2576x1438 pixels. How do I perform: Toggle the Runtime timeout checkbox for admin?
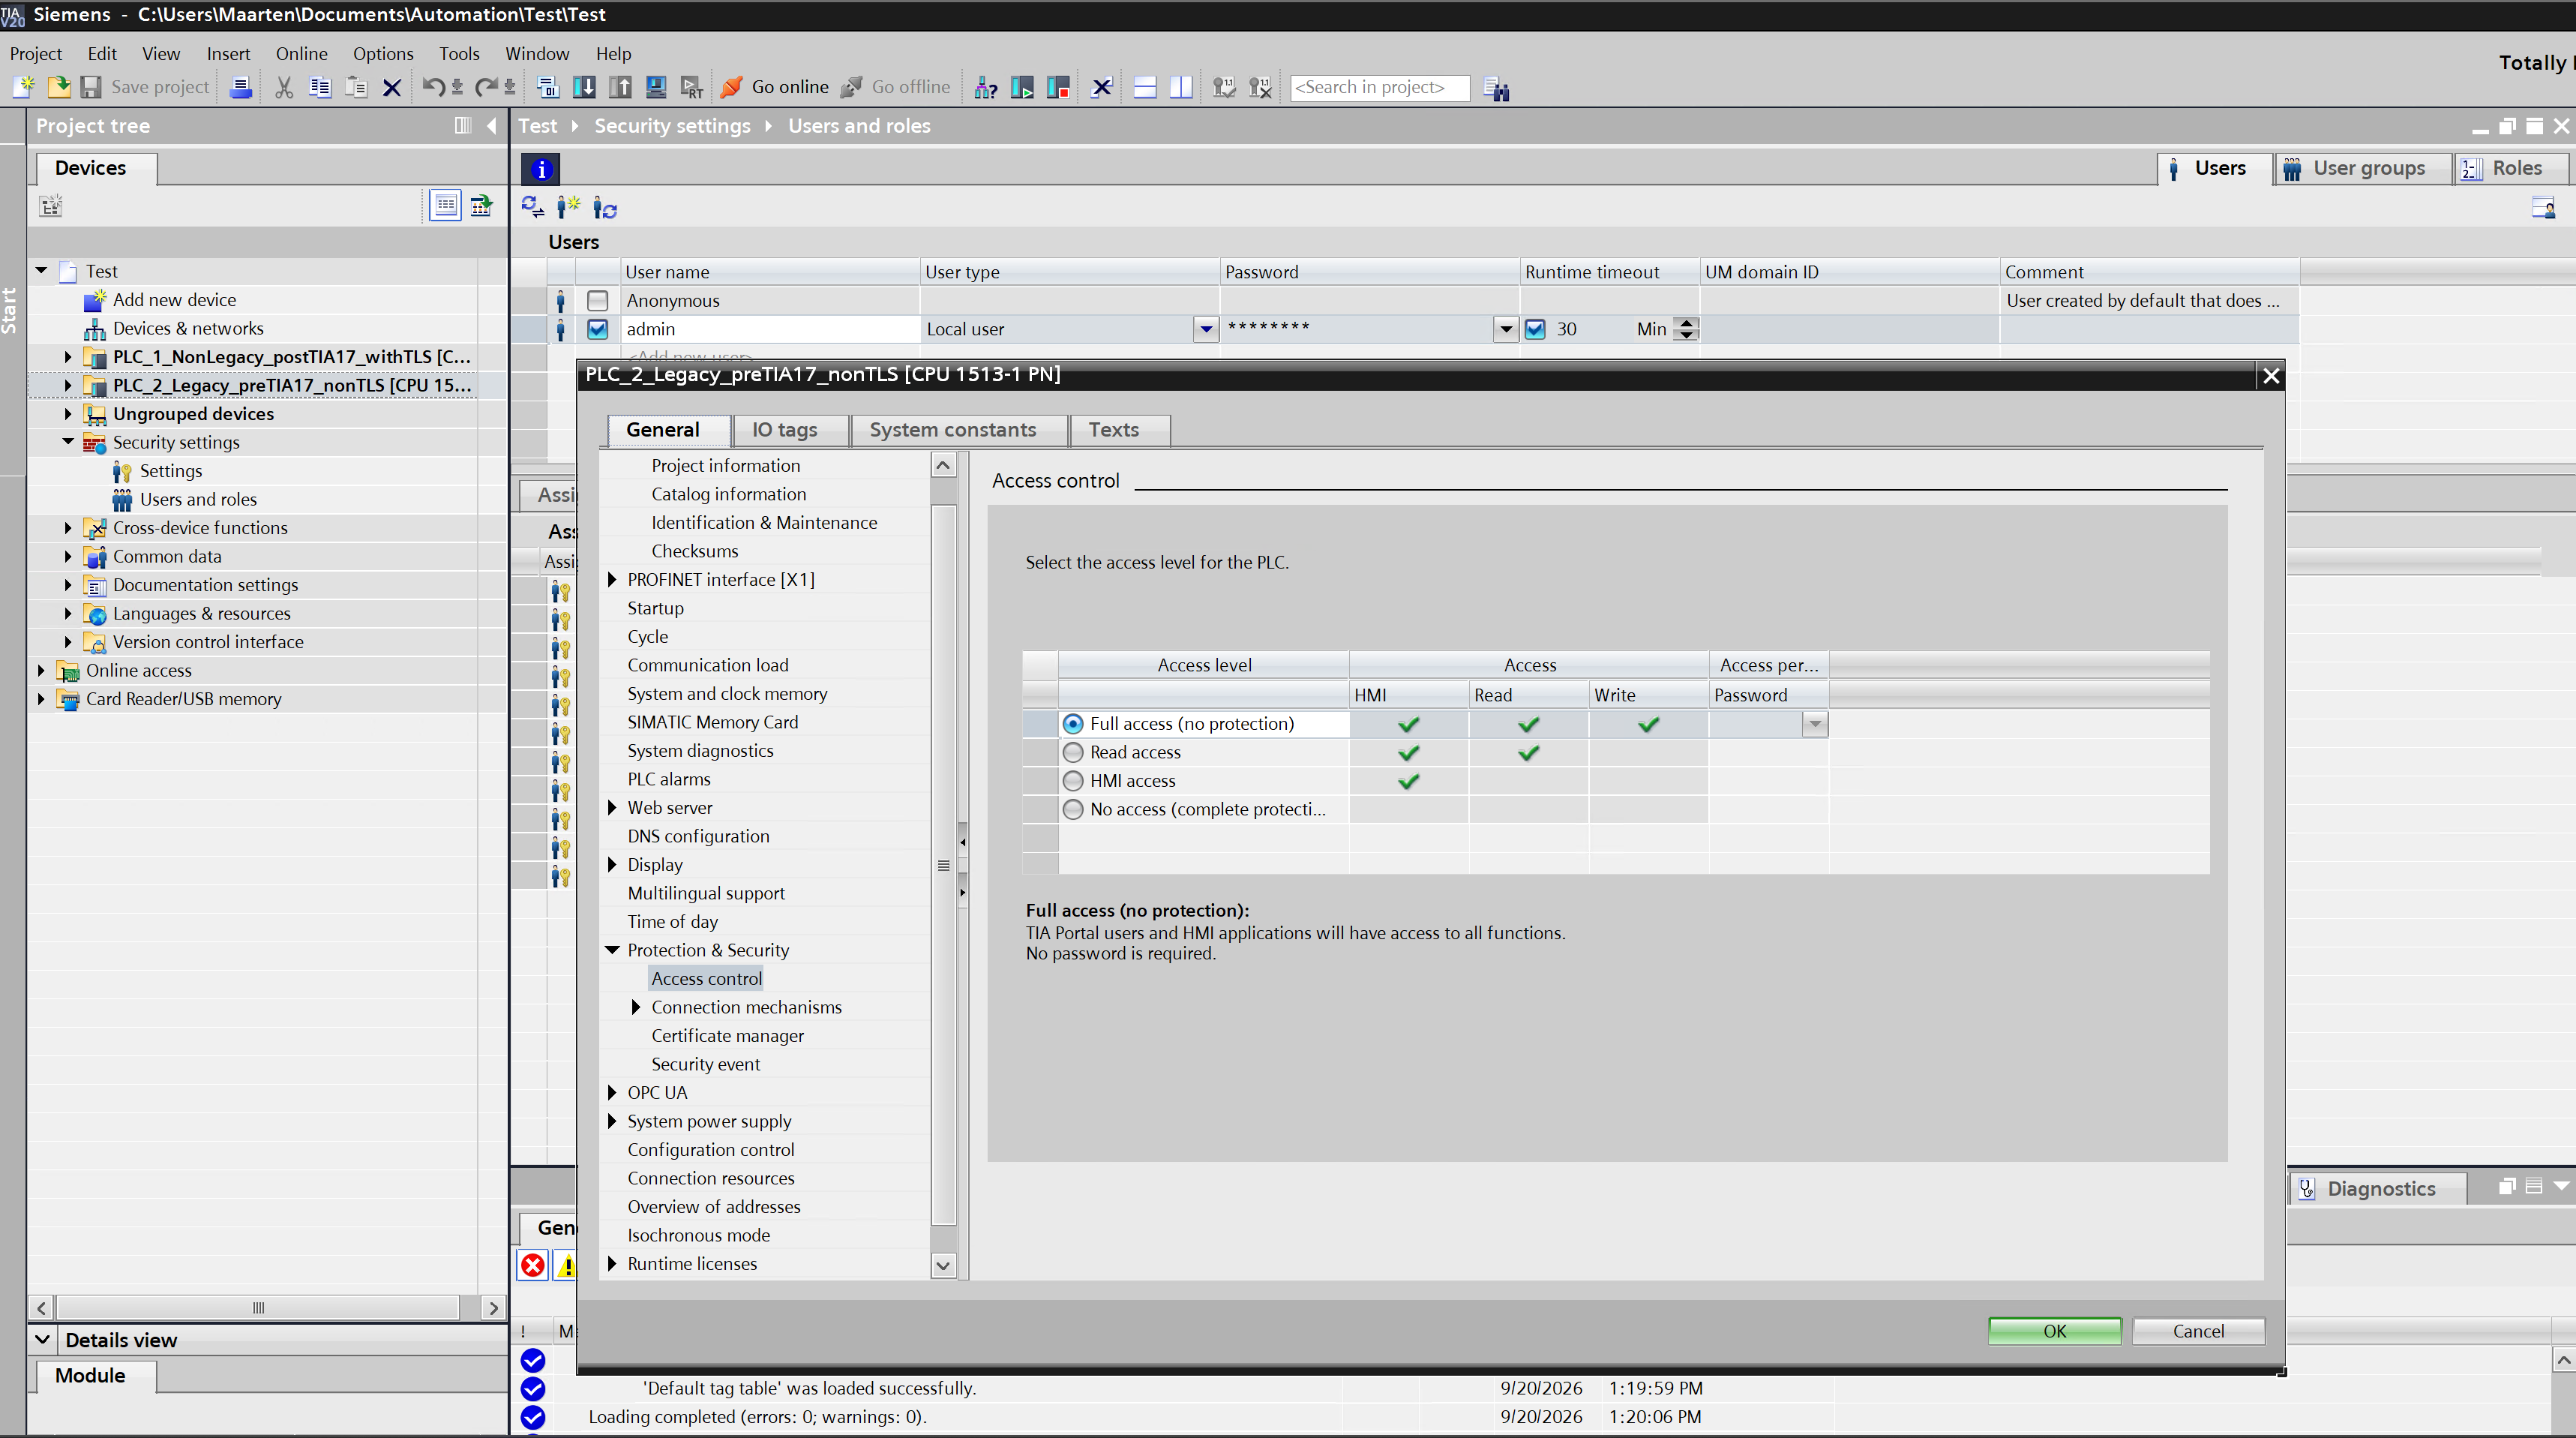[1535, 329]
